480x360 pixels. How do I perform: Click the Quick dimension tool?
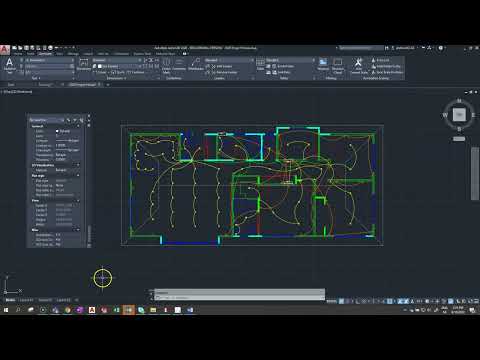point(118,72)
